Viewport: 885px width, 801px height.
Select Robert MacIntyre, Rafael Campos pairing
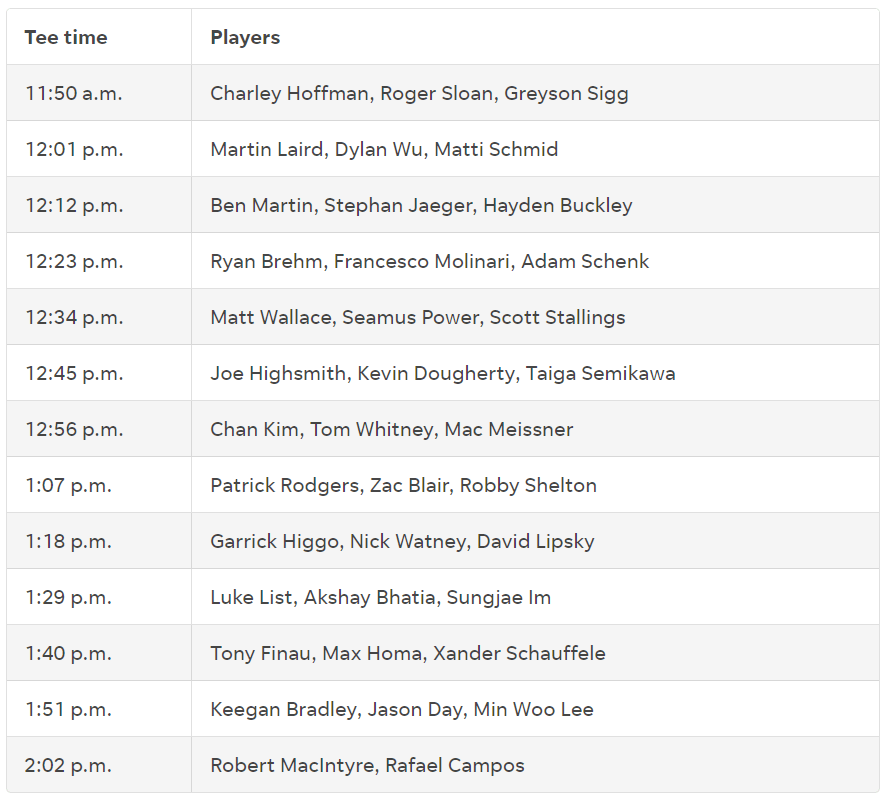(367, 765)
